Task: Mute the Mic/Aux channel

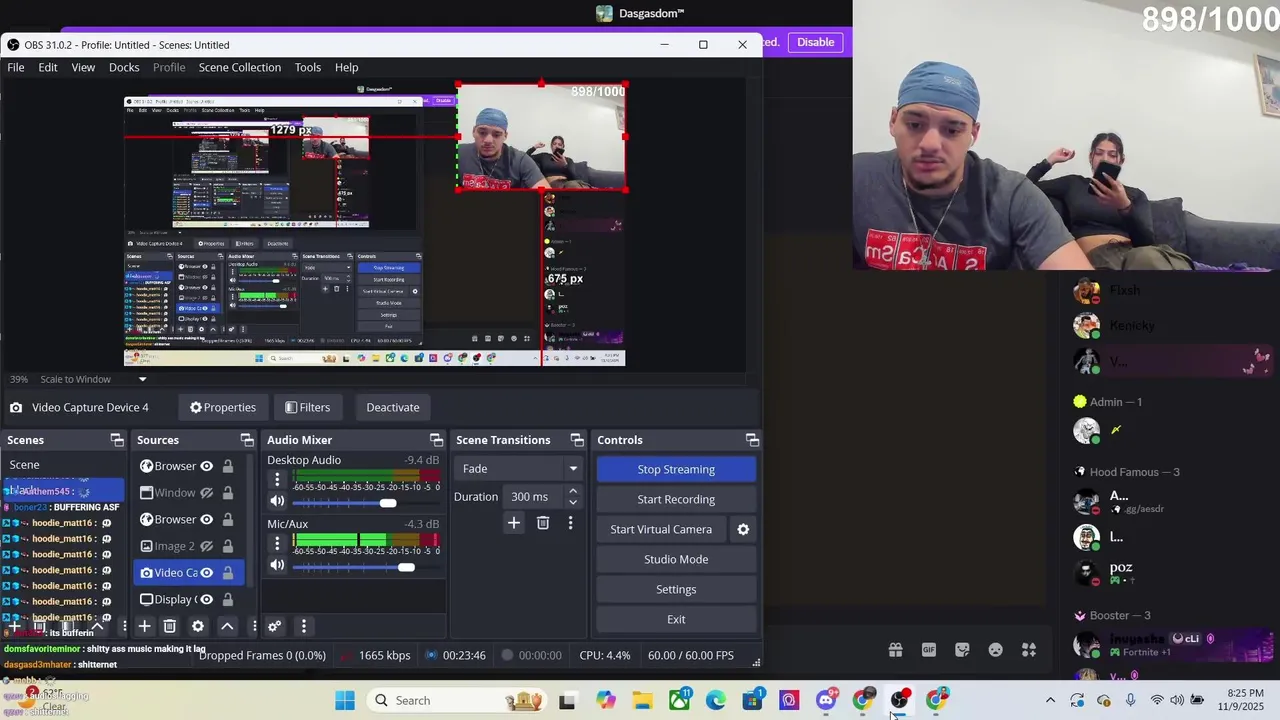Action: click(277, 566)
